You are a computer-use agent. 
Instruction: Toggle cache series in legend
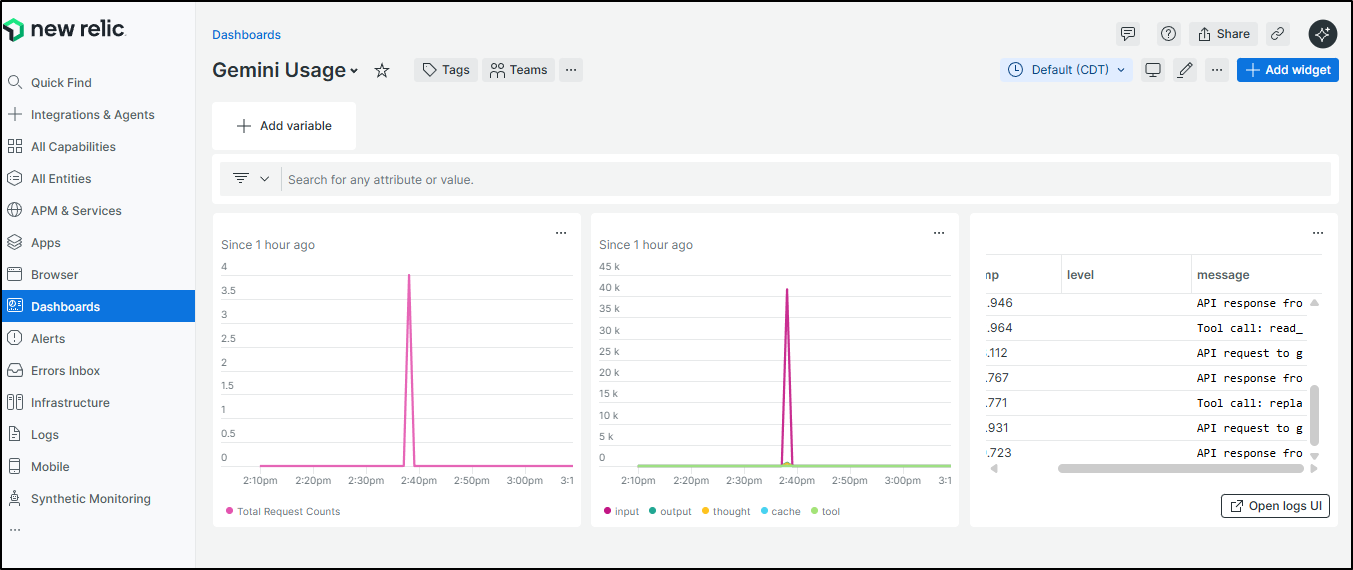coord(780,511)
